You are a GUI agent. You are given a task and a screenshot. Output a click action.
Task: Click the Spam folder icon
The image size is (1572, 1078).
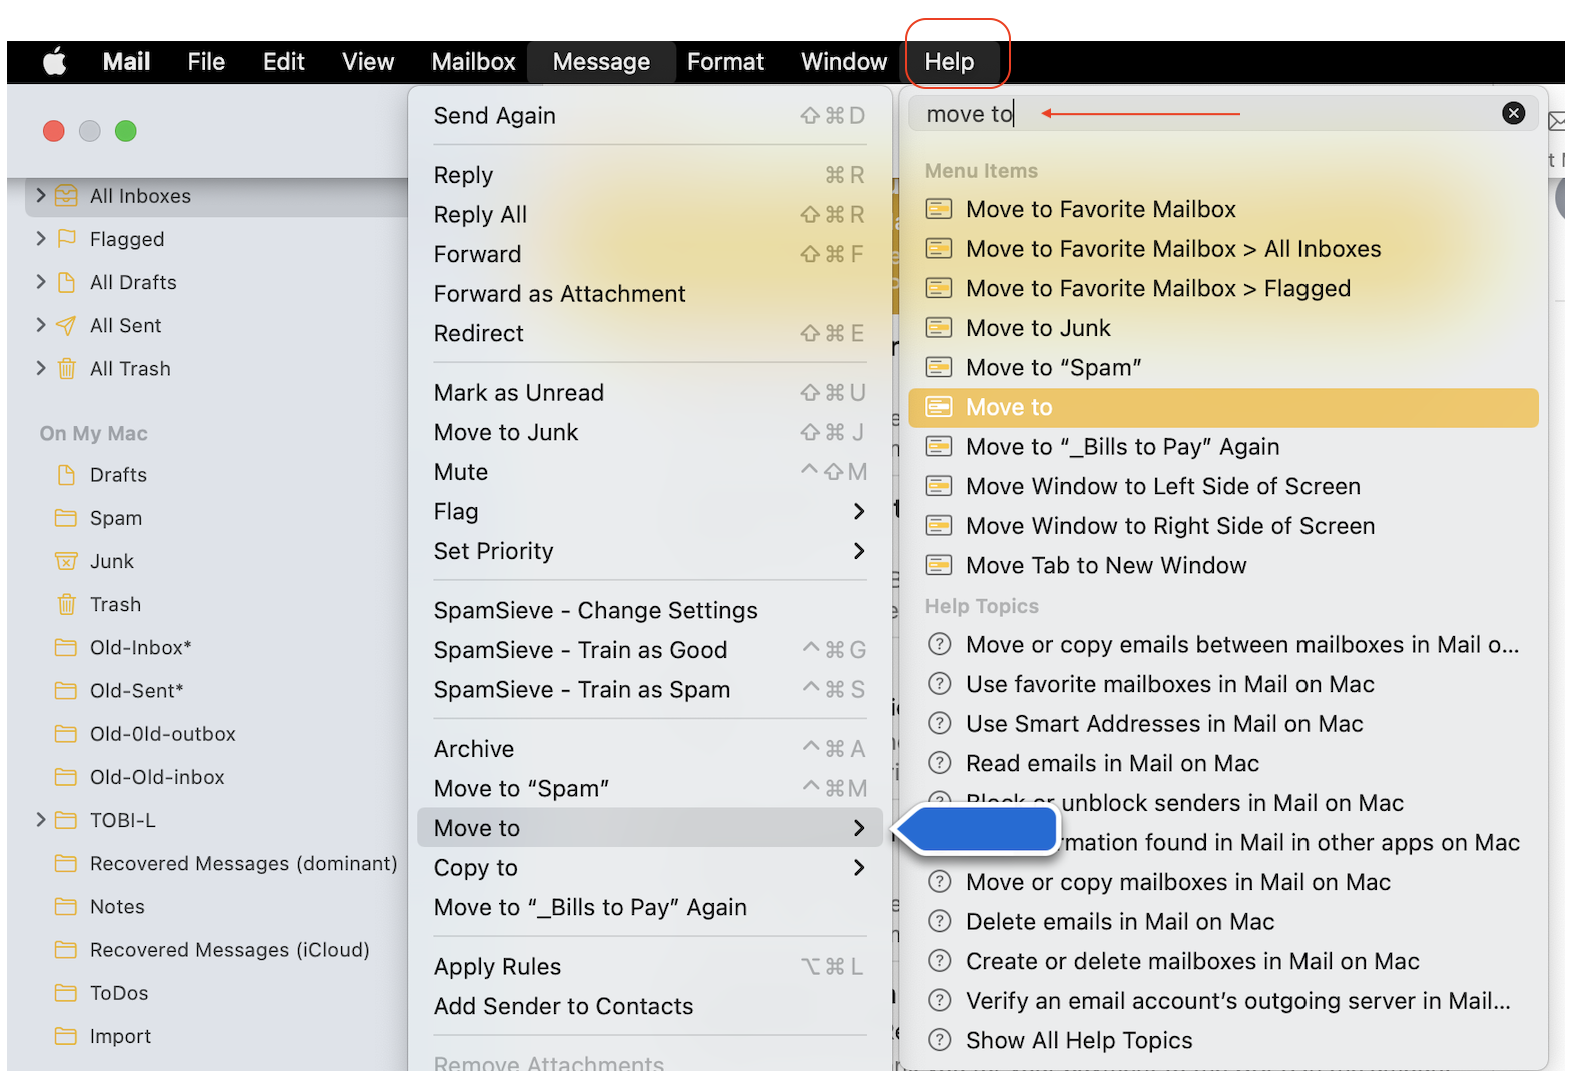pos(66,517)
